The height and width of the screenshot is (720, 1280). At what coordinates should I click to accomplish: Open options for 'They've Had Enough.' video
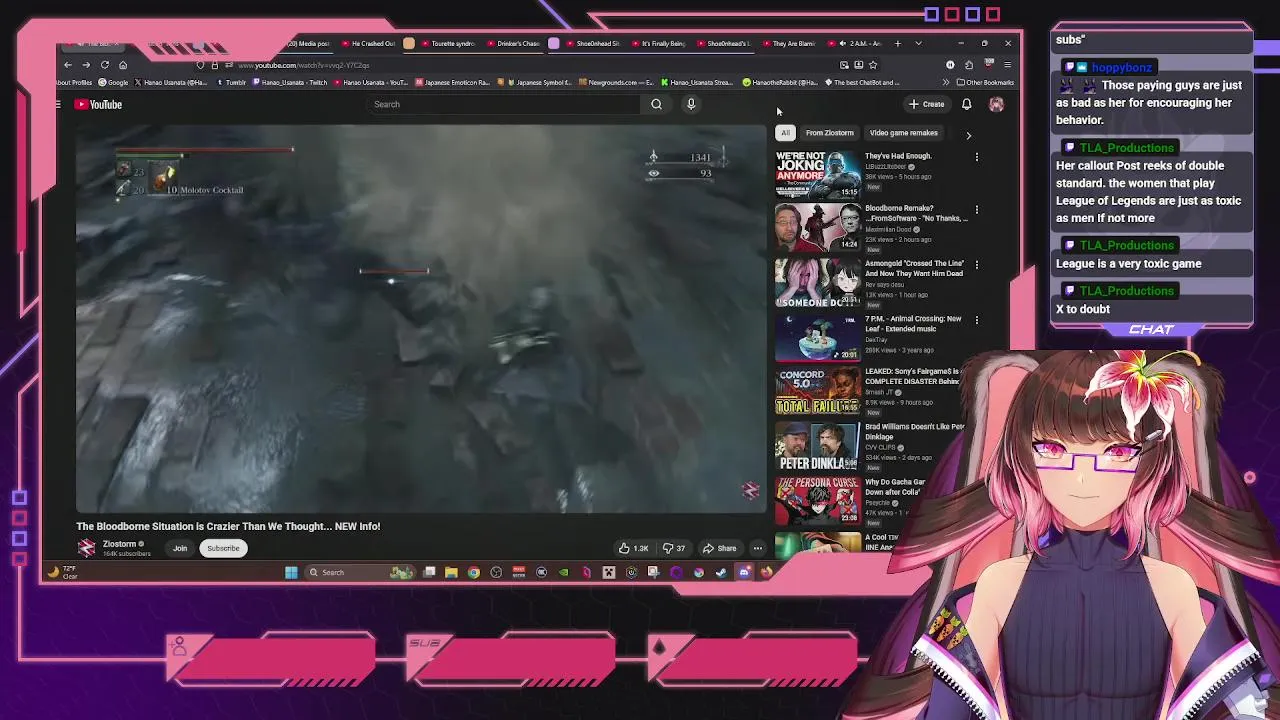(x=977, y=157)
